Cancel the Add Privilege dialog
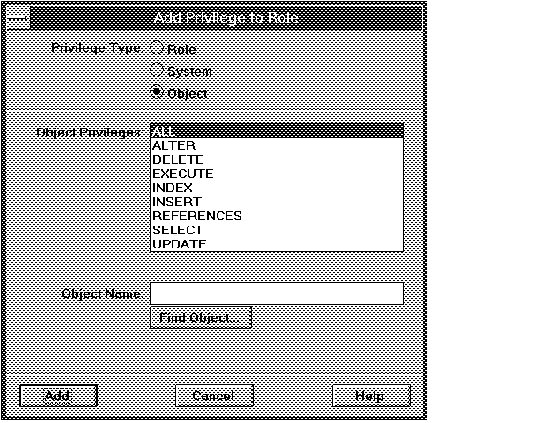Viewport: 536px width, 423px height. coord(214,396)
